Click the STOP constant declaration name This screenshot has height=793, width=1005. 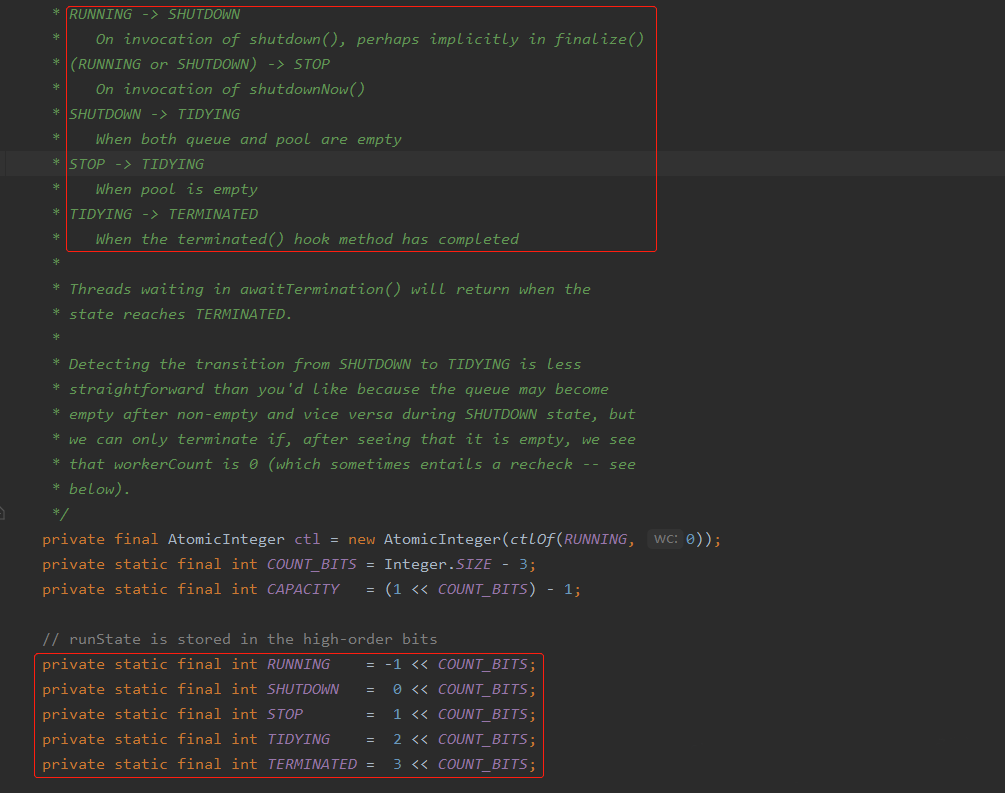click(x=285, y=714)
